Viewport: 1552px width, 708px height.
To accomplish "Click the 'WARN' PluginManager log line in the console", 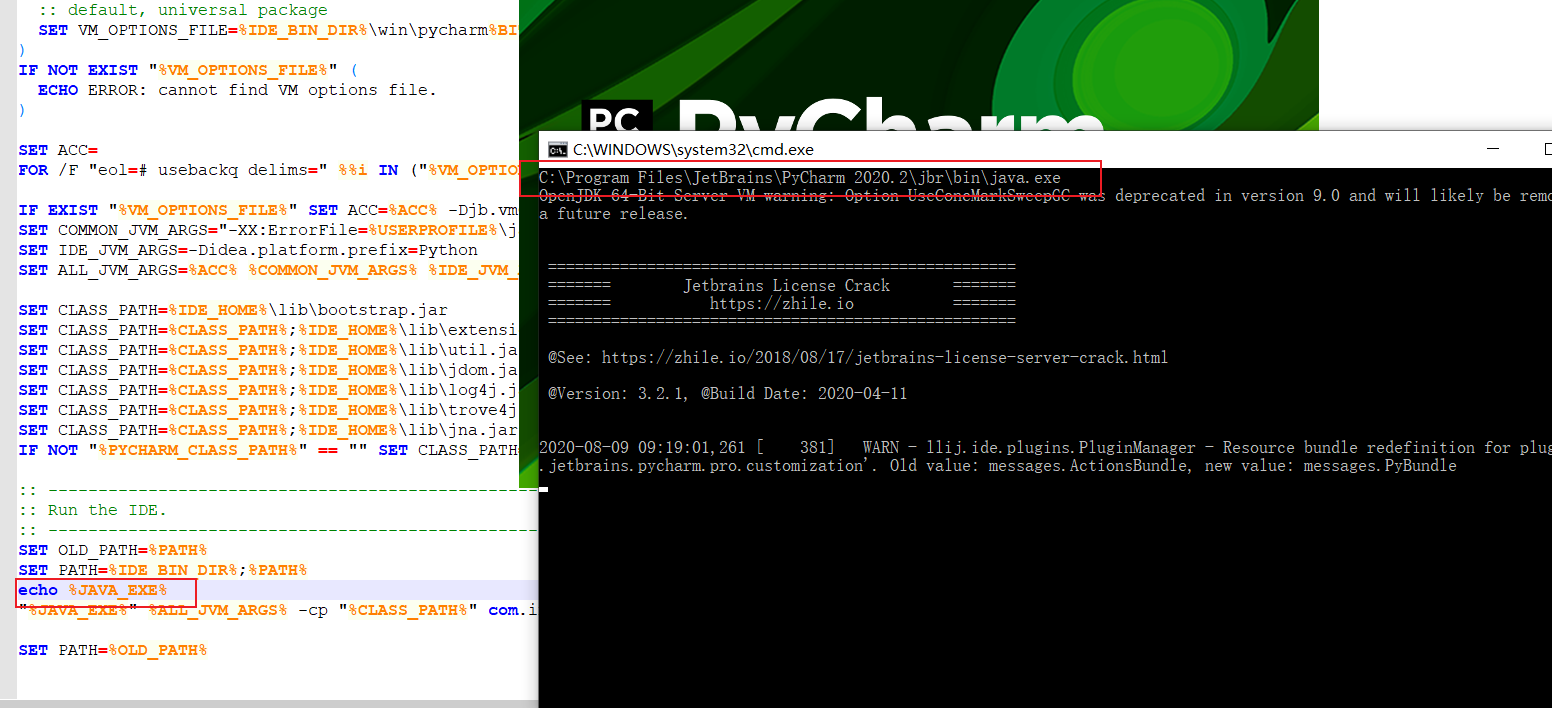I will point(1045,448).
